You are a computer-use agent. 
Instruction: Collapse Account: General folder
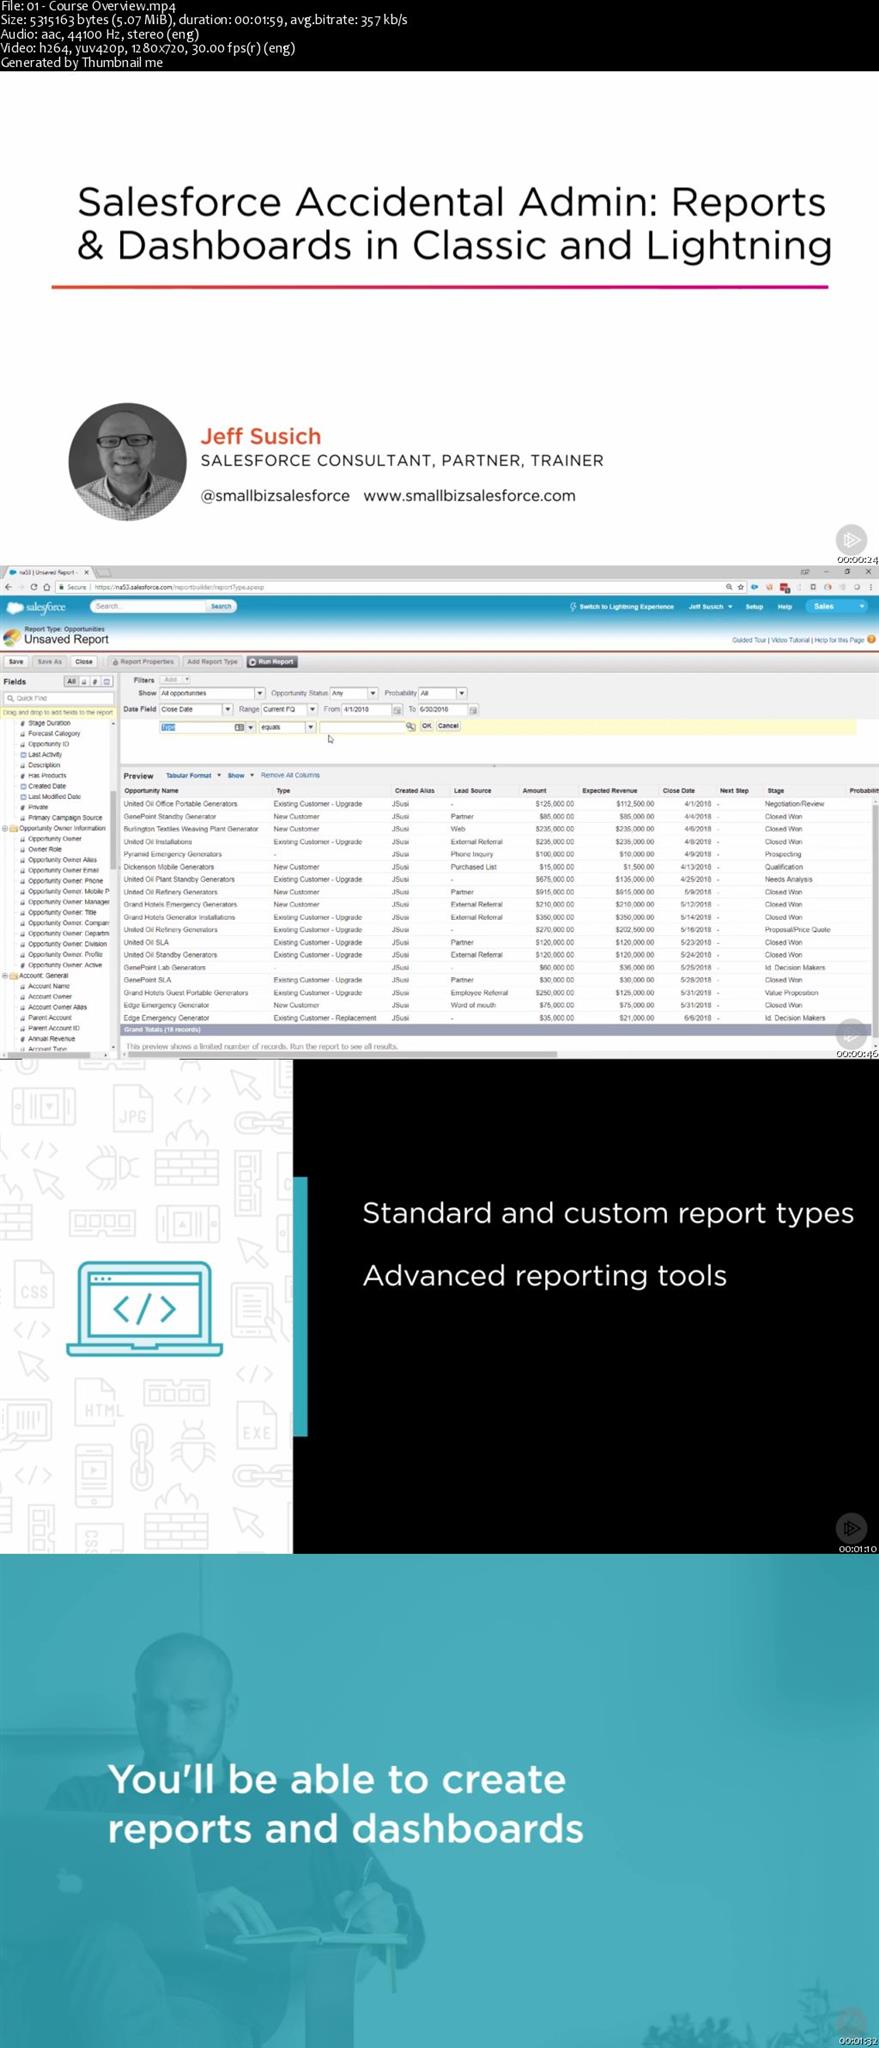coord(5,975)
